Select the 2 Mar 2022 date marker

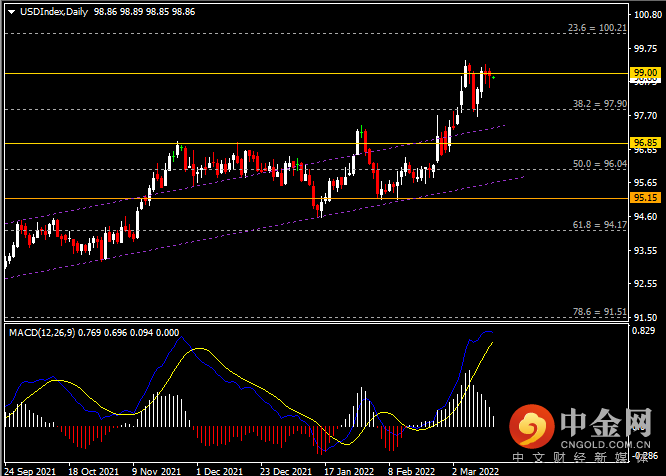coord(475,471)
